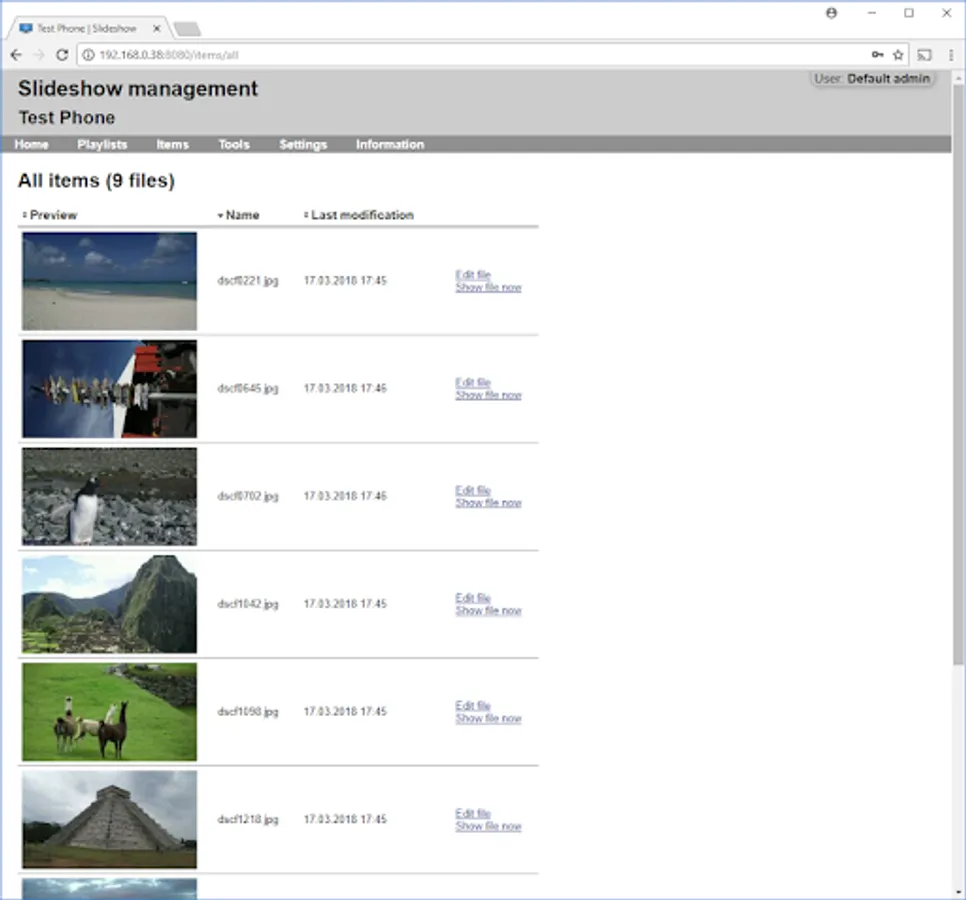966x900 pixels.
Task: Click the scrollbar up arrow
Action: tap(958, 79)
